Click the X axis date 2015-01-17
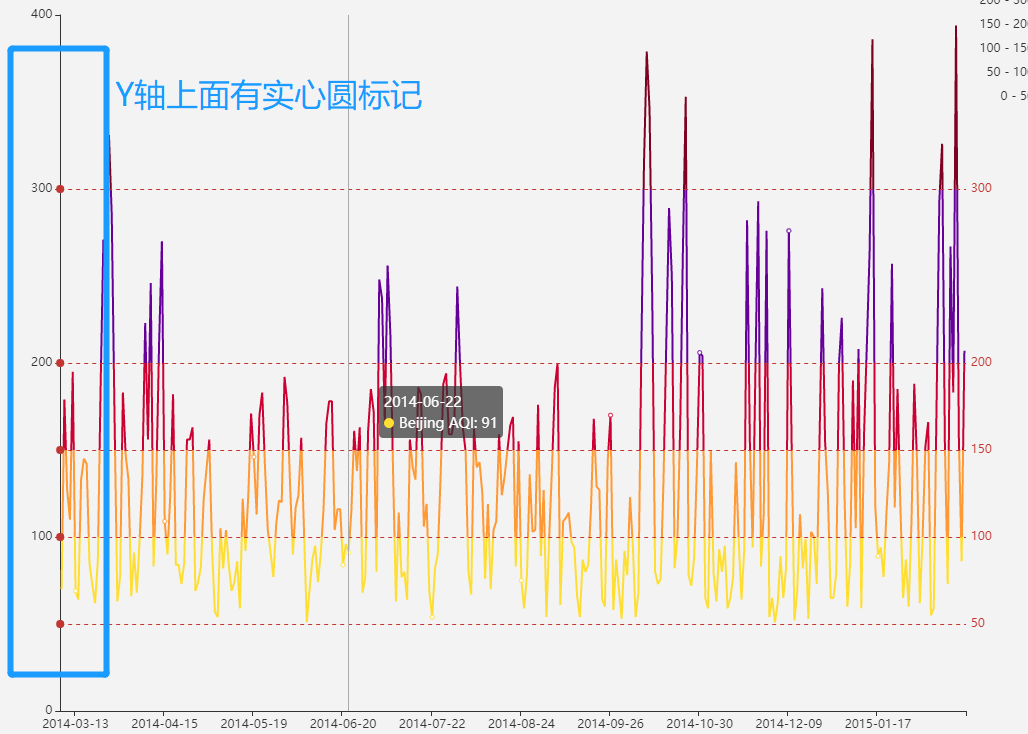 pos(878,724)
